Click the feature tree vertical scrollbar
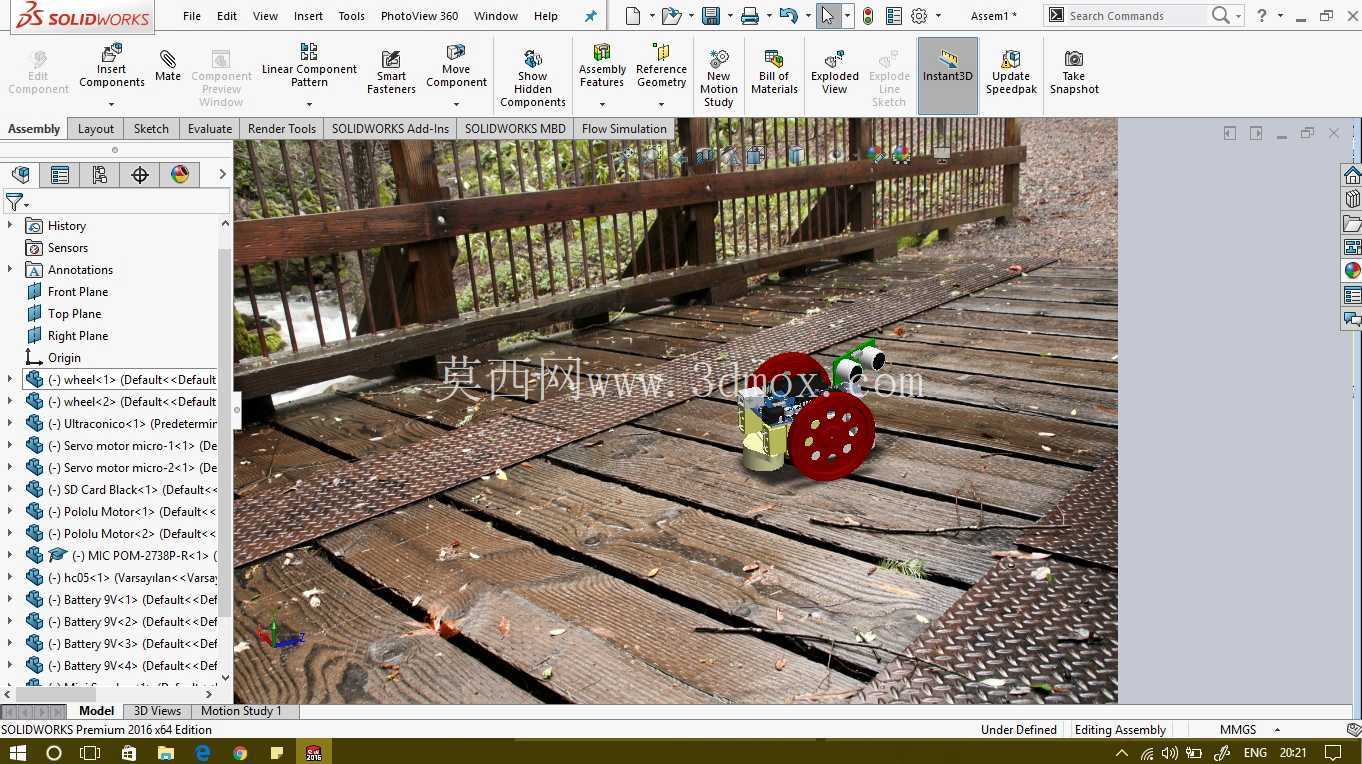The image size is (1362, 764). pyautogui.click(x=225, y=430)
